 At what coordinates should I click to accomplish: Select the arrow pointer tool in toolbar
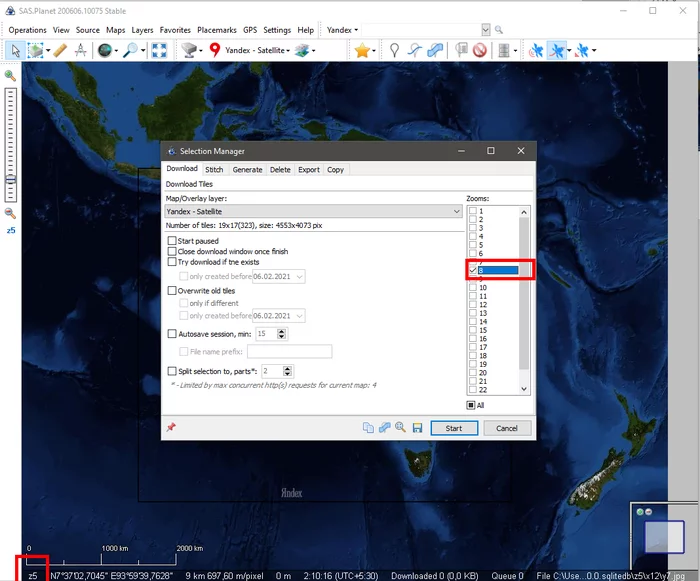click(x=15, y=50)
